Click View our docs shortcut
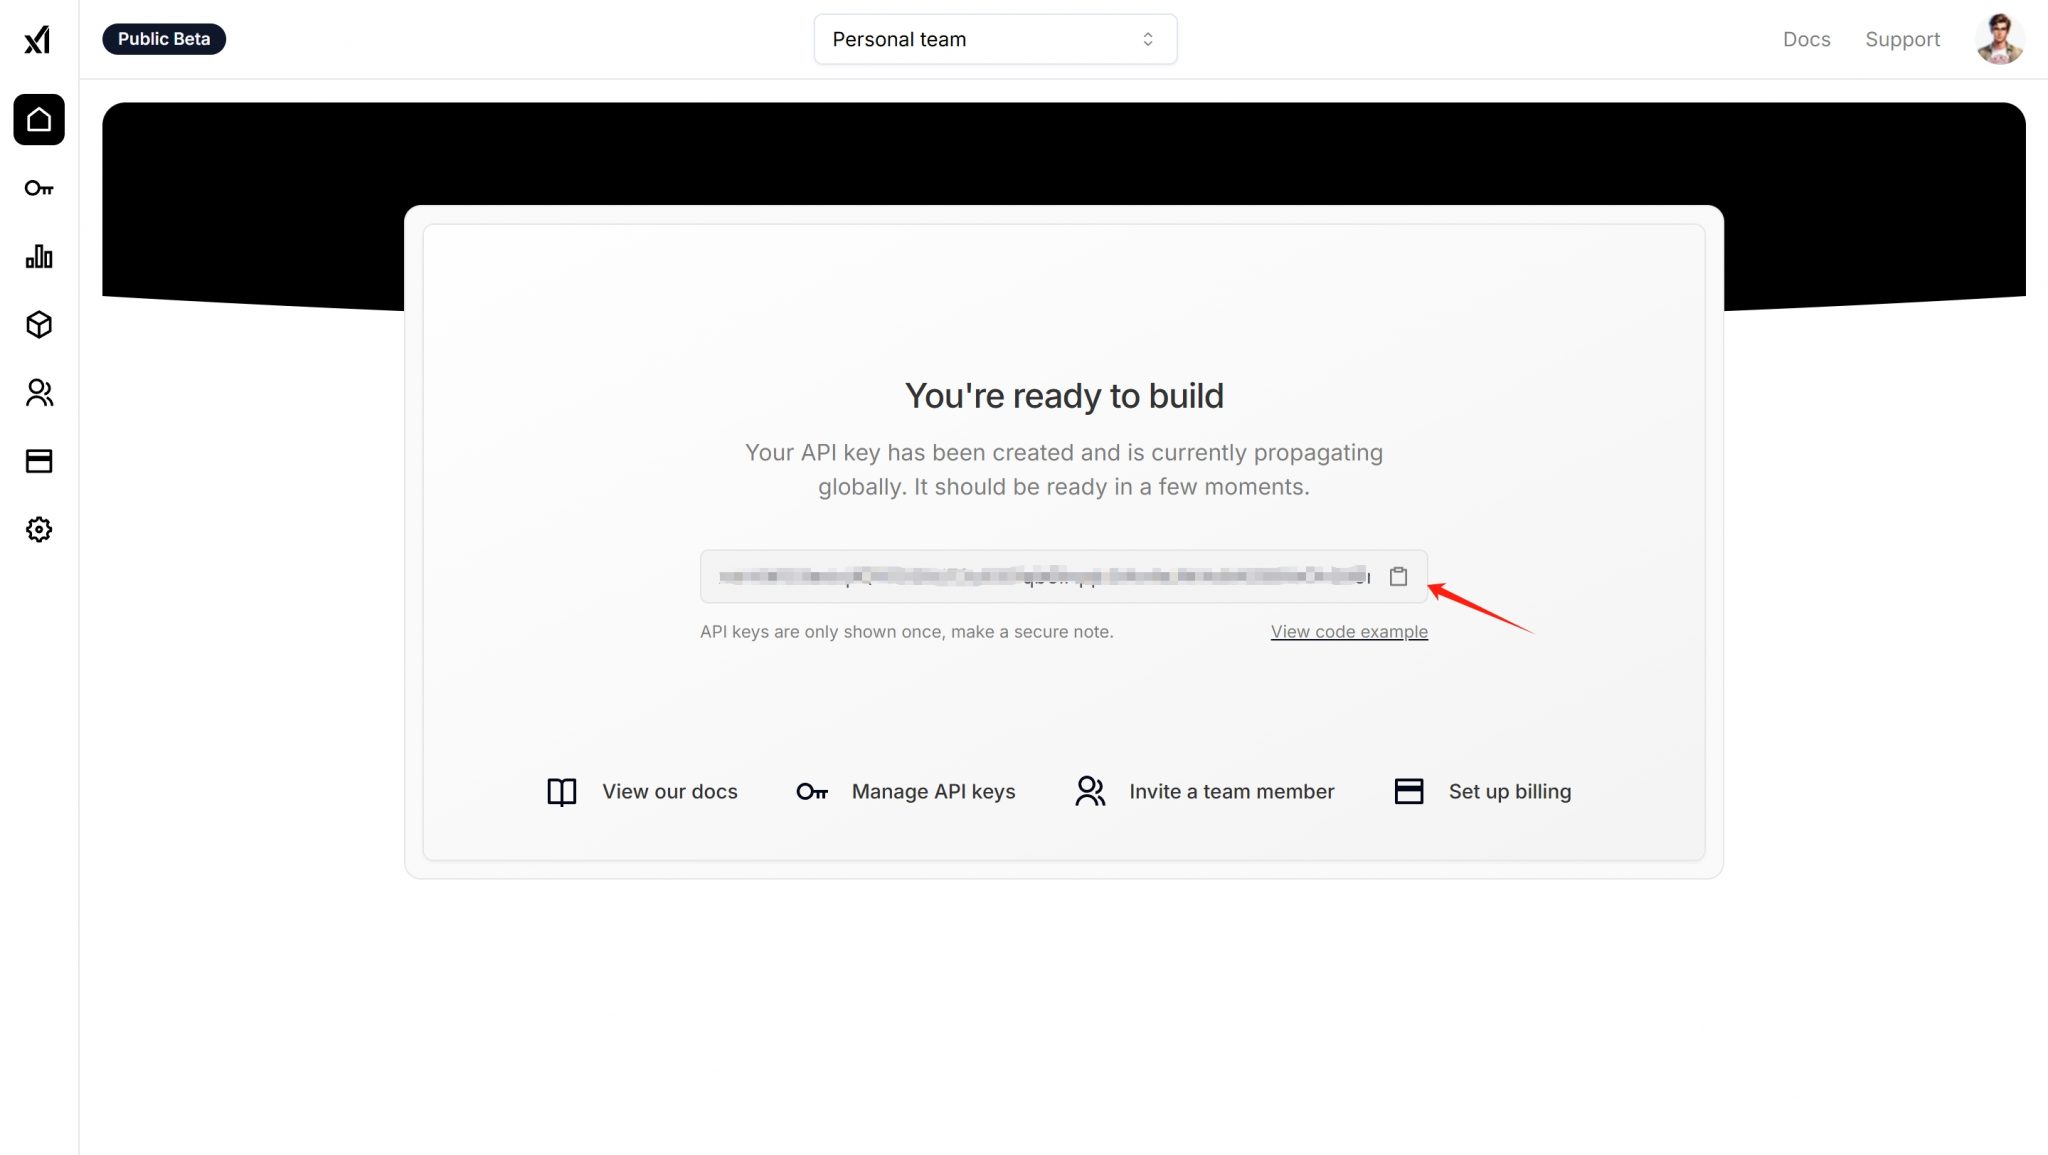 [x=668, y=791]
